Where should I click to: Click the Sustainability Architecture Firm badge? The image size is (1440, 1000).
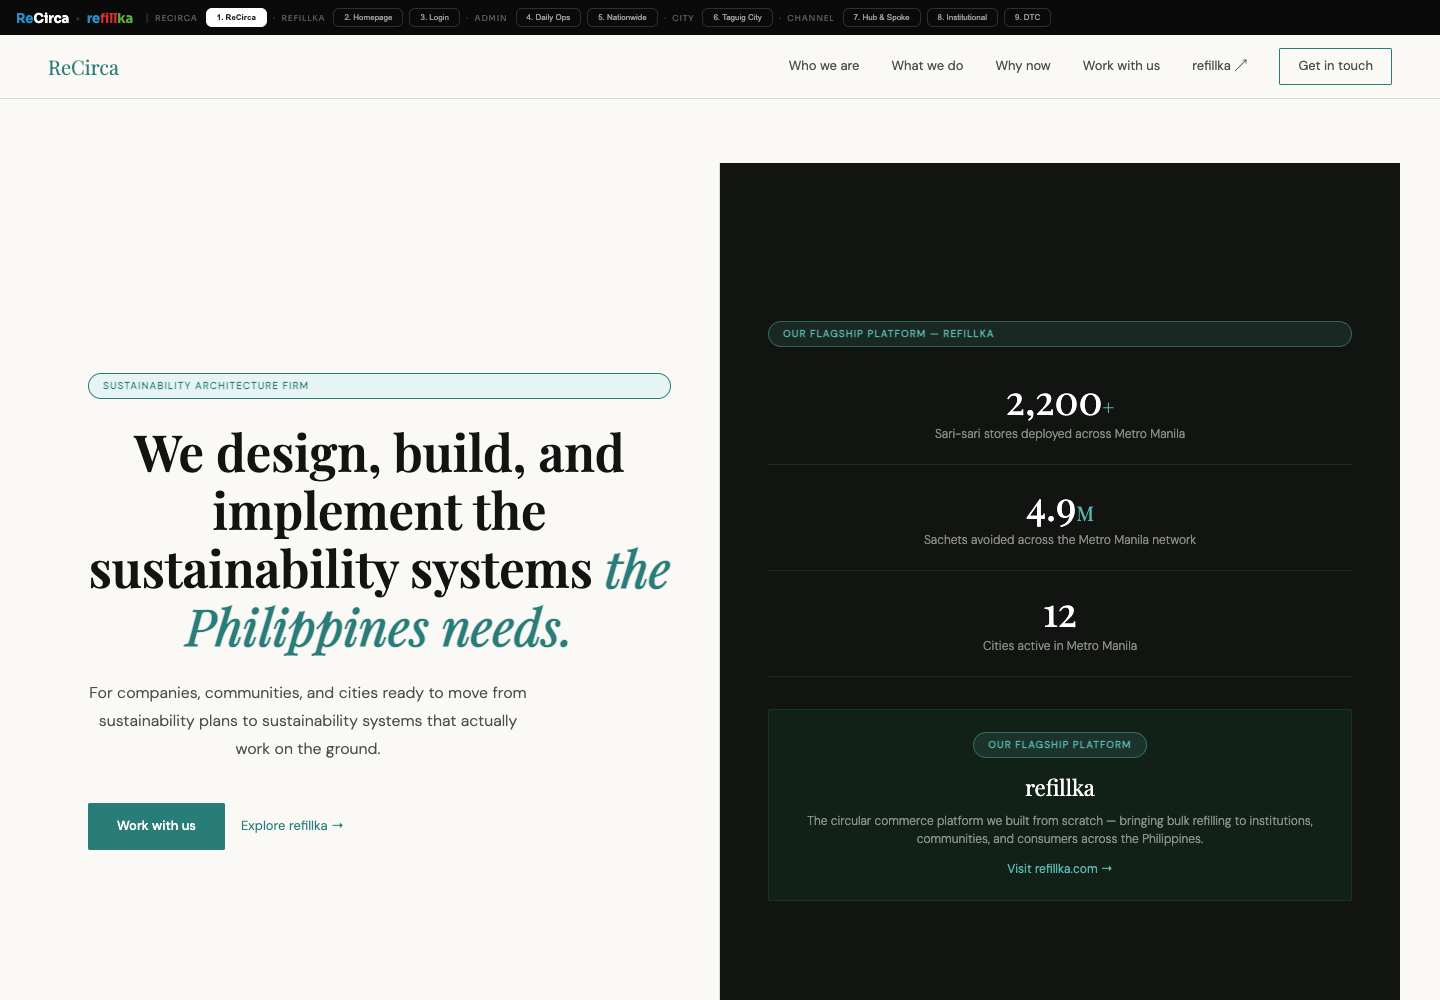pos(379,386)
